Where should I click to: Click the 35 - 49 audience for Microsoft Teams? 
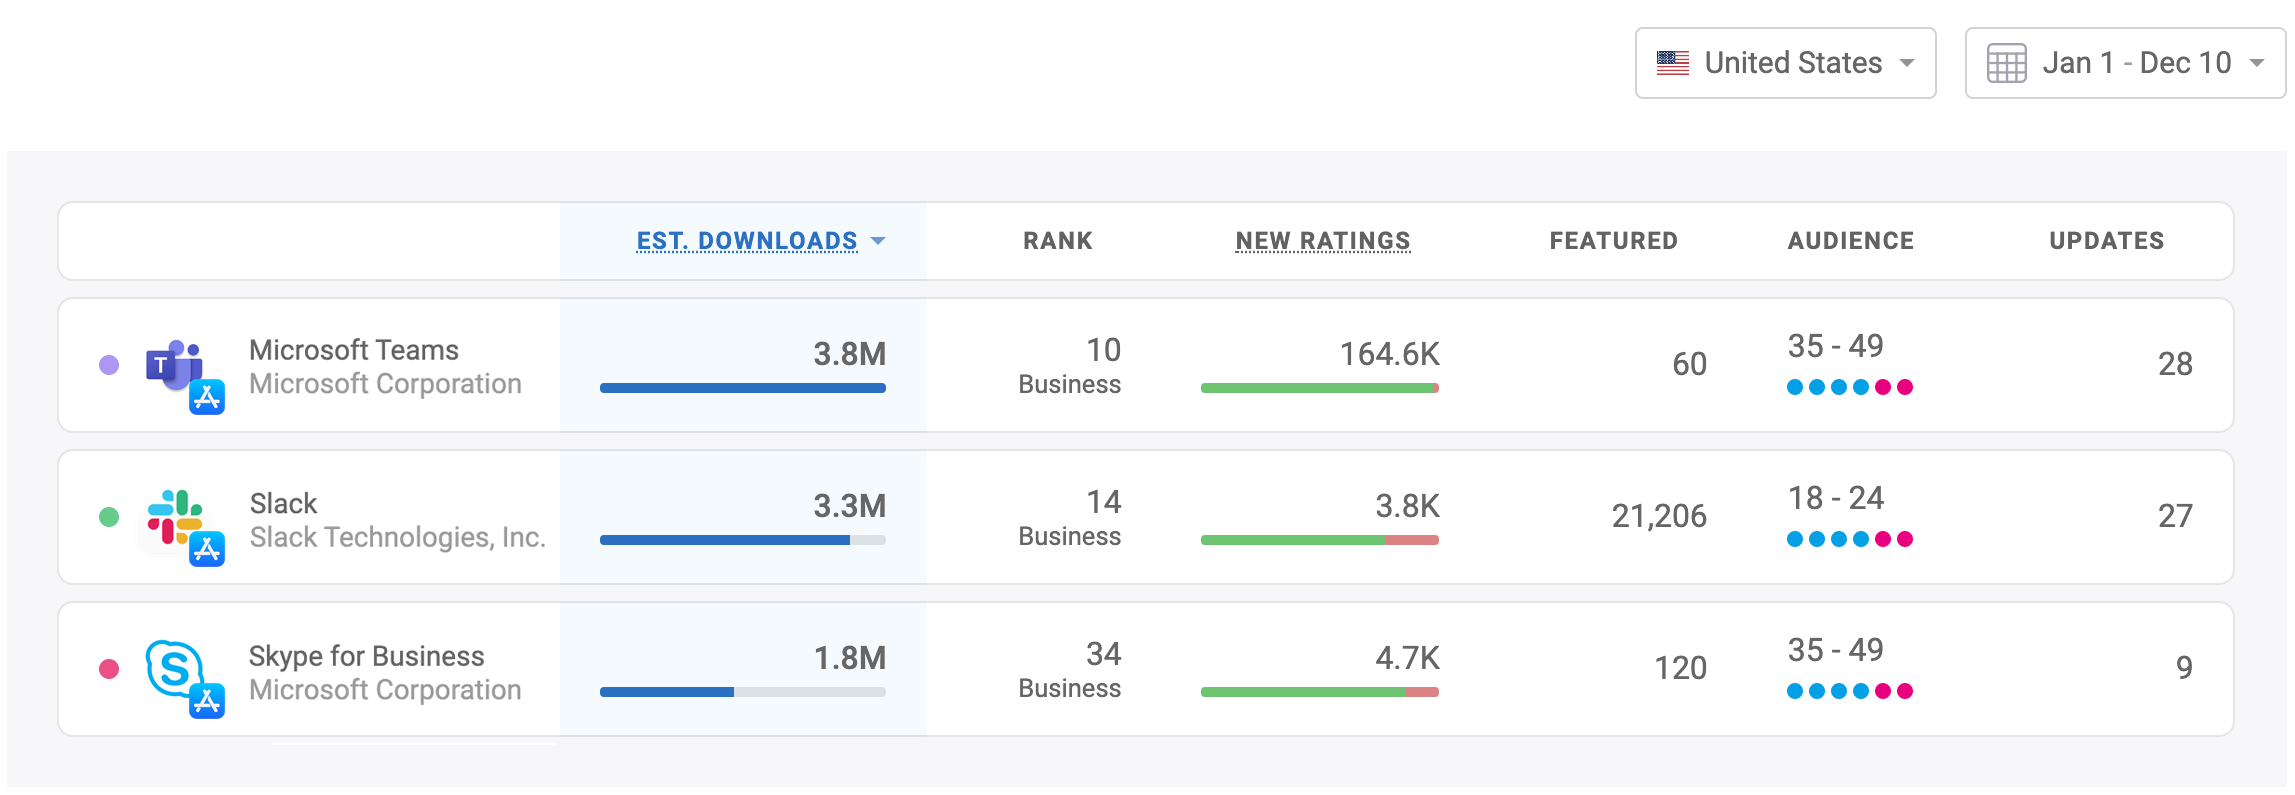click(x=1836, y=346)
